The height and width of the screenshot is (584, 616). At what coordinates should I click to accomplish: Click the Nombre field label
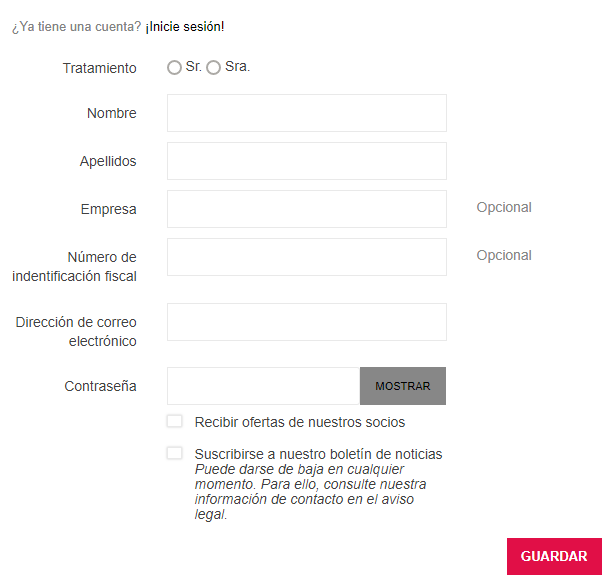(x=112, y=113)
